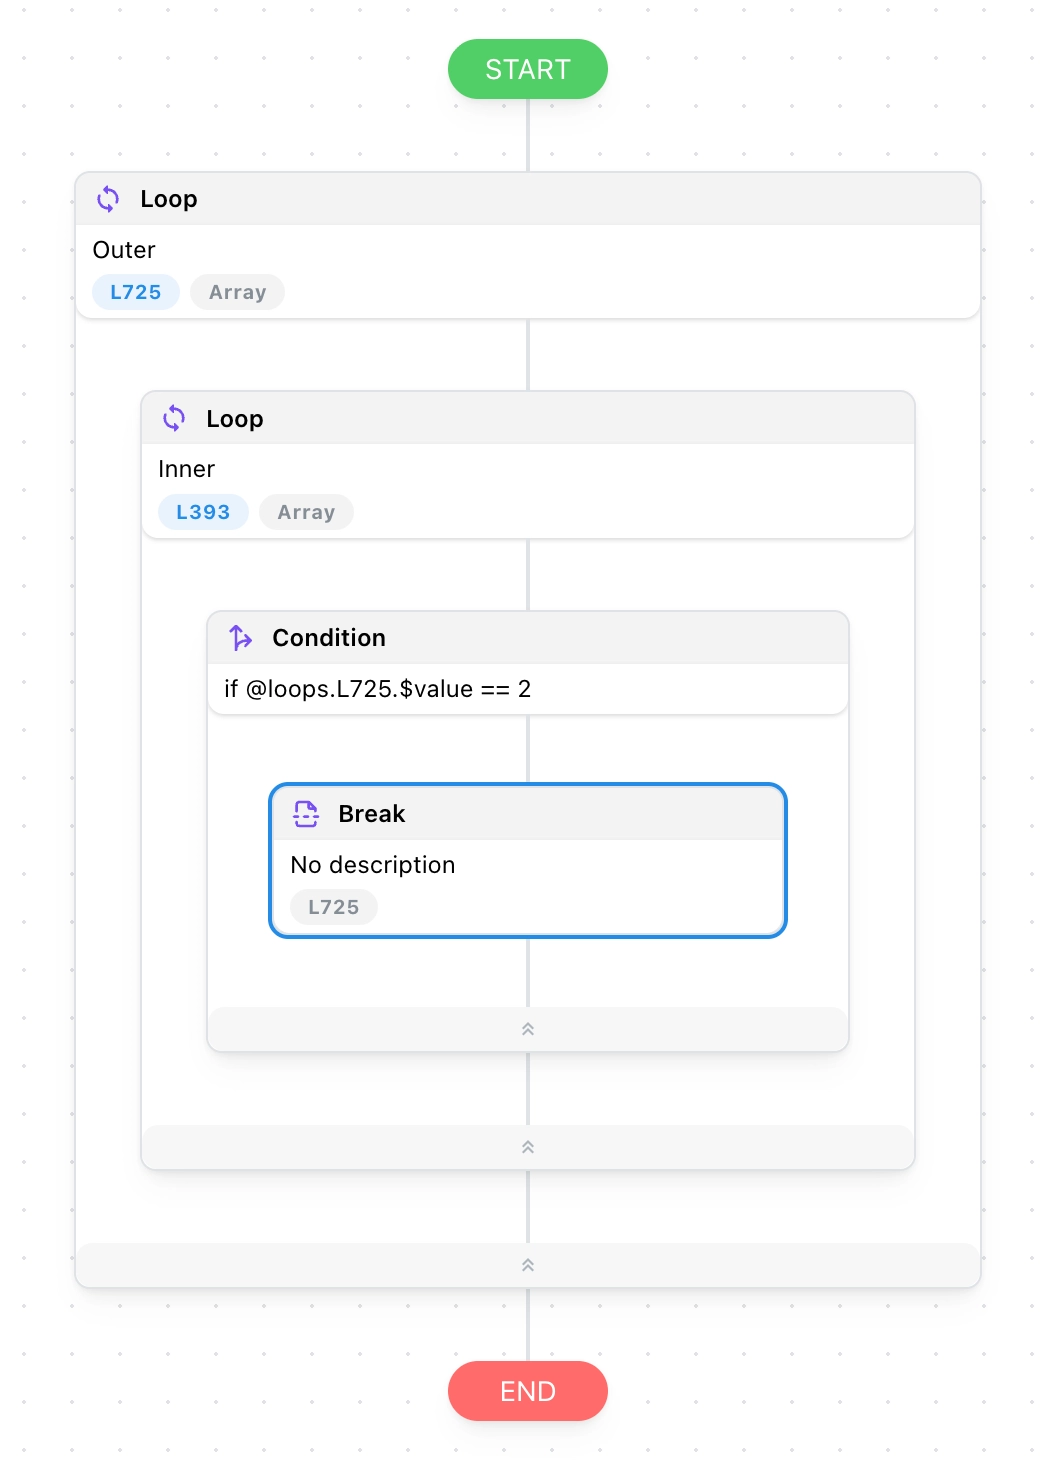Select the Array tag on Inner loop
Screen dimensions: 1060x1460
coord(306,512)
